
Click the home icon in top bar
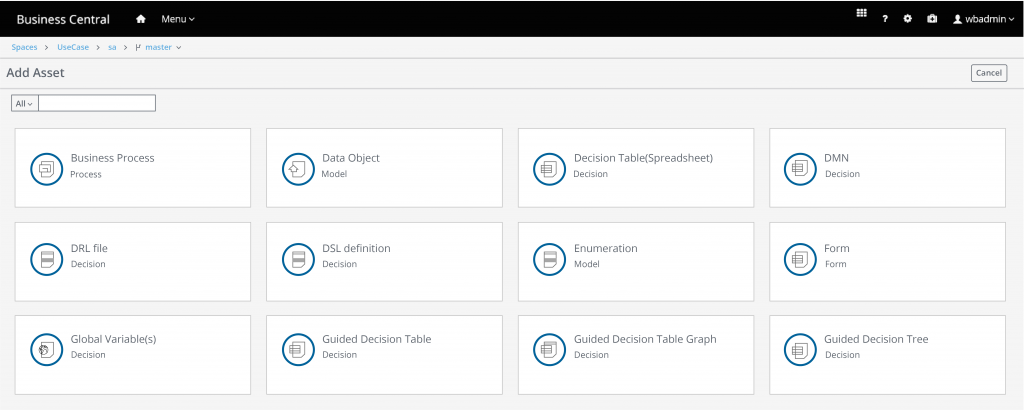141,19
